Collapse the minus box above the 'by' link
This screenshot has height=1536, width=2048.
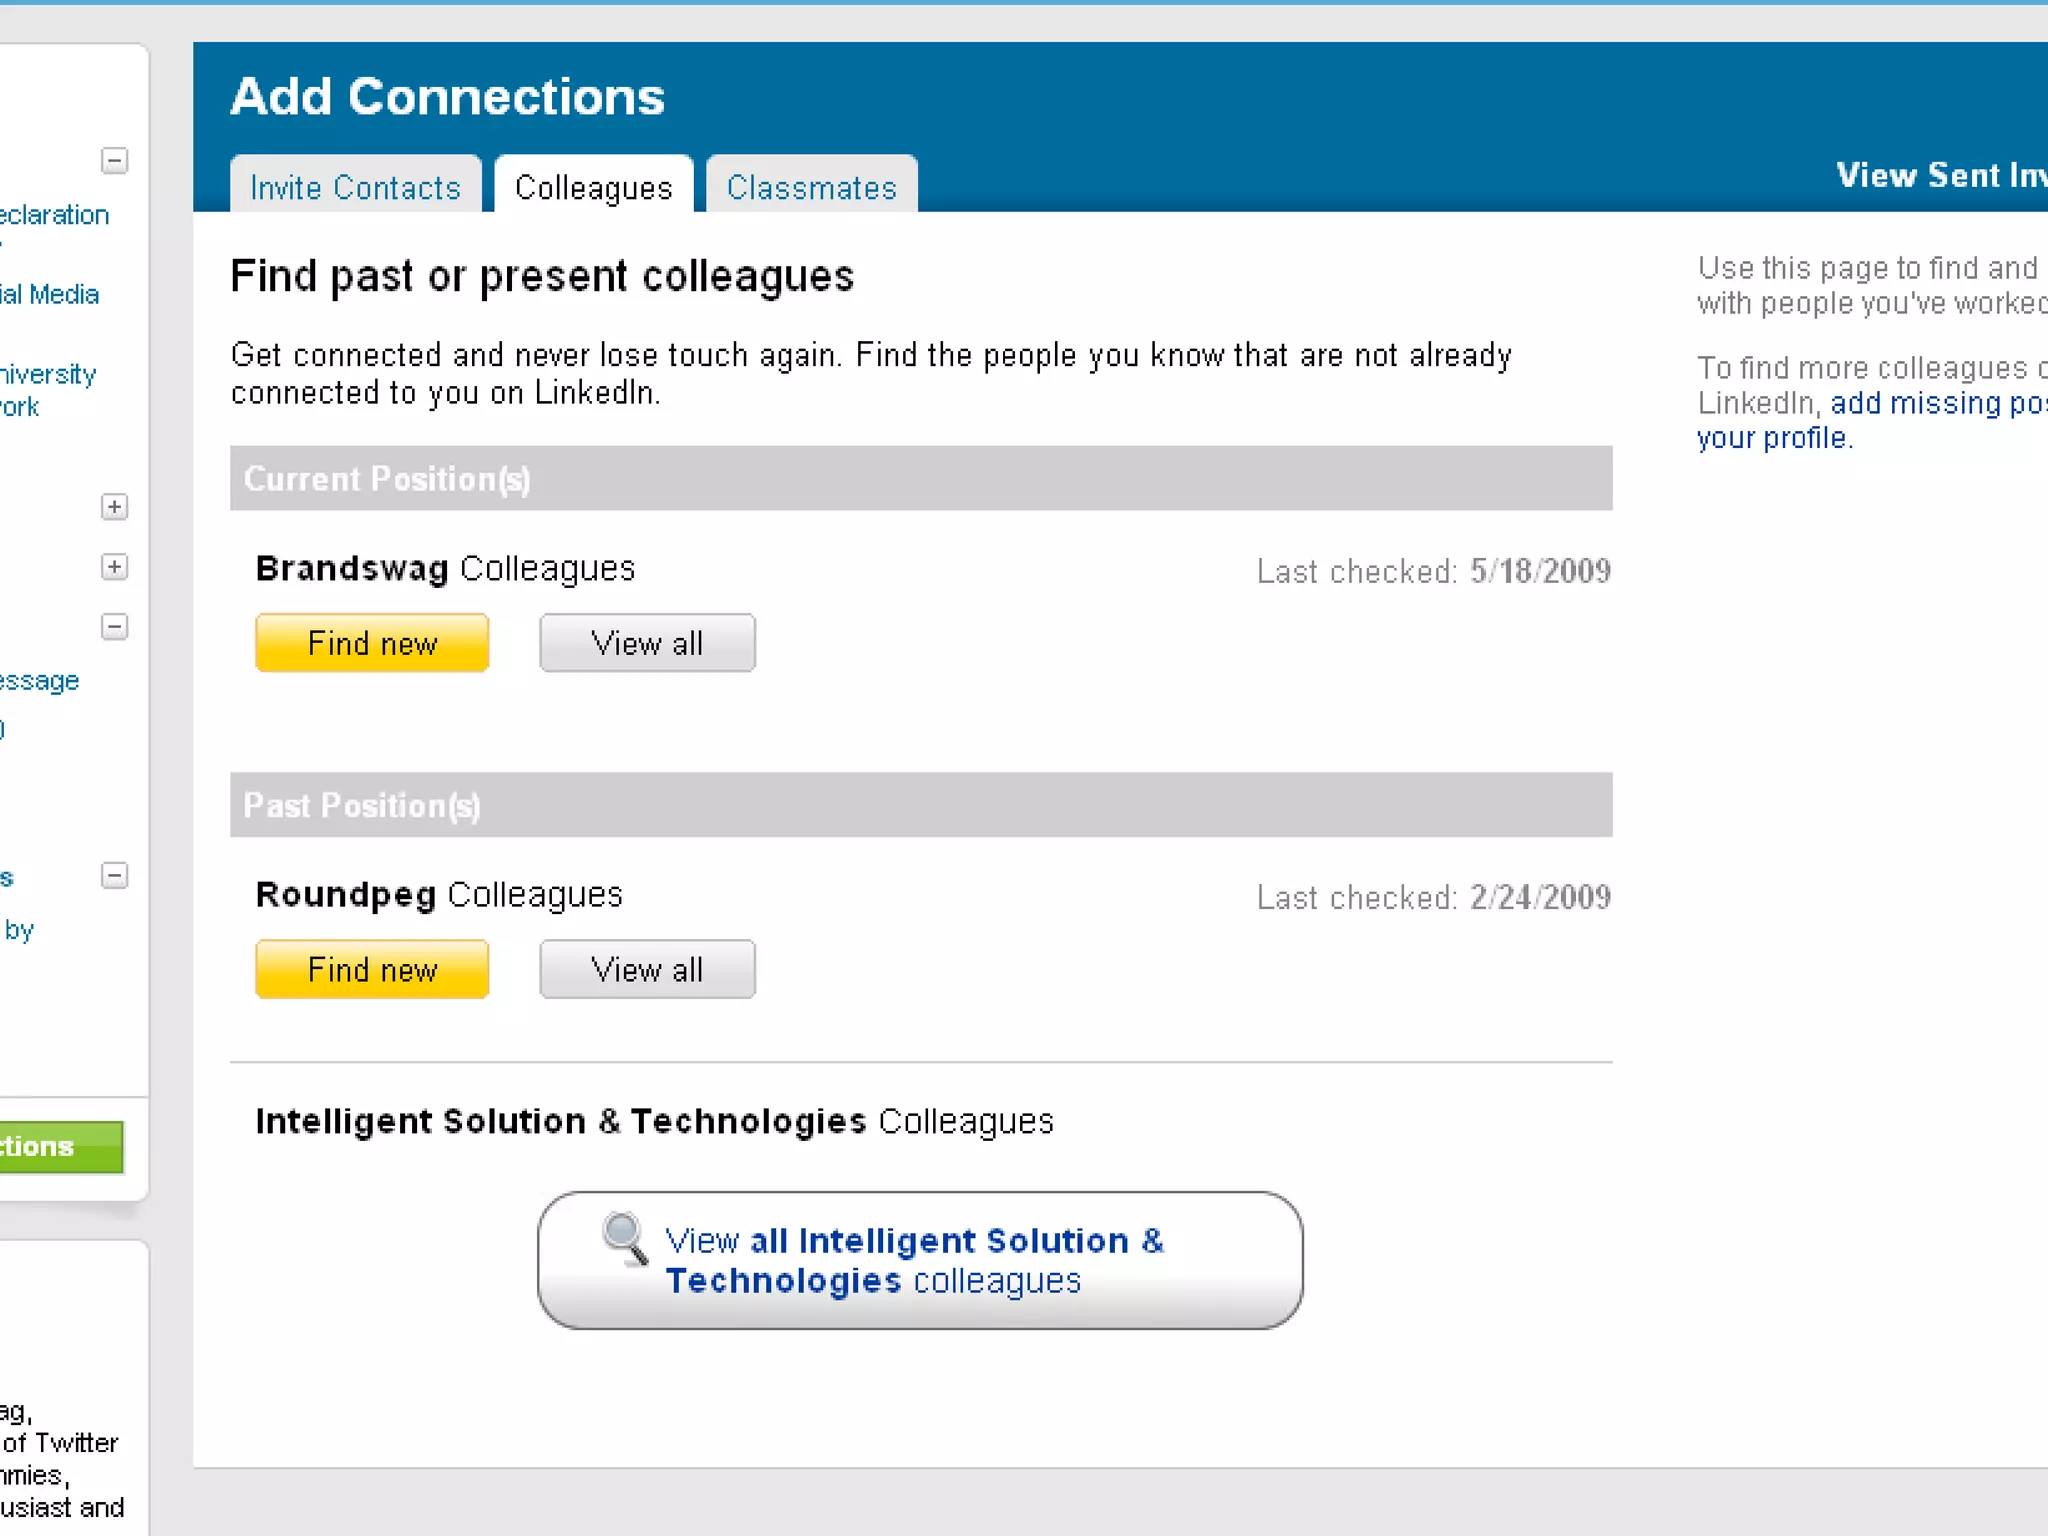pyautogui.click(x=115, y=876)
